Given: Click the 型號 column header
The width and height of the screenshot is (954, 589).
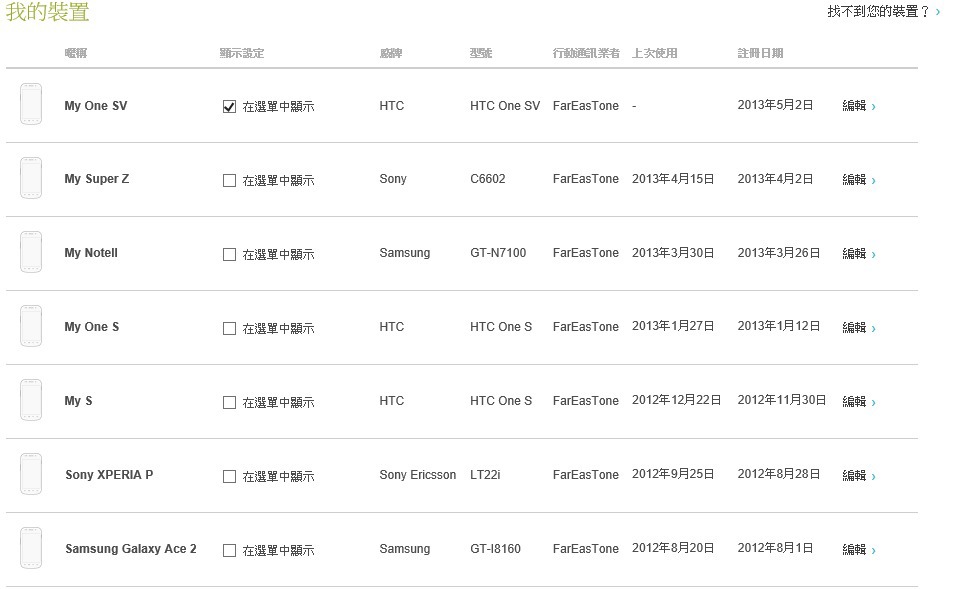Looking at the screenshot, I should point(481,53).
